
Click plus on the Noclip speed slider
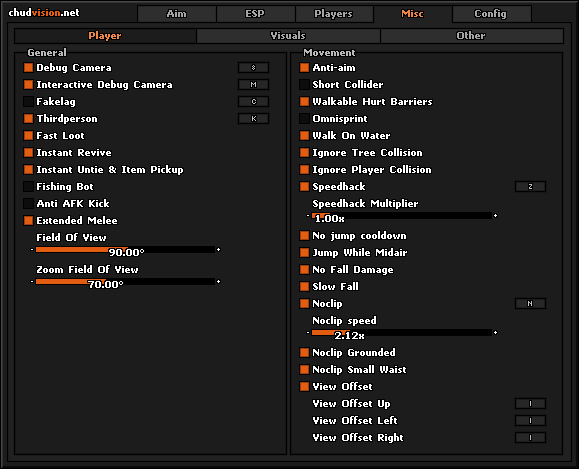pos(496,333)
